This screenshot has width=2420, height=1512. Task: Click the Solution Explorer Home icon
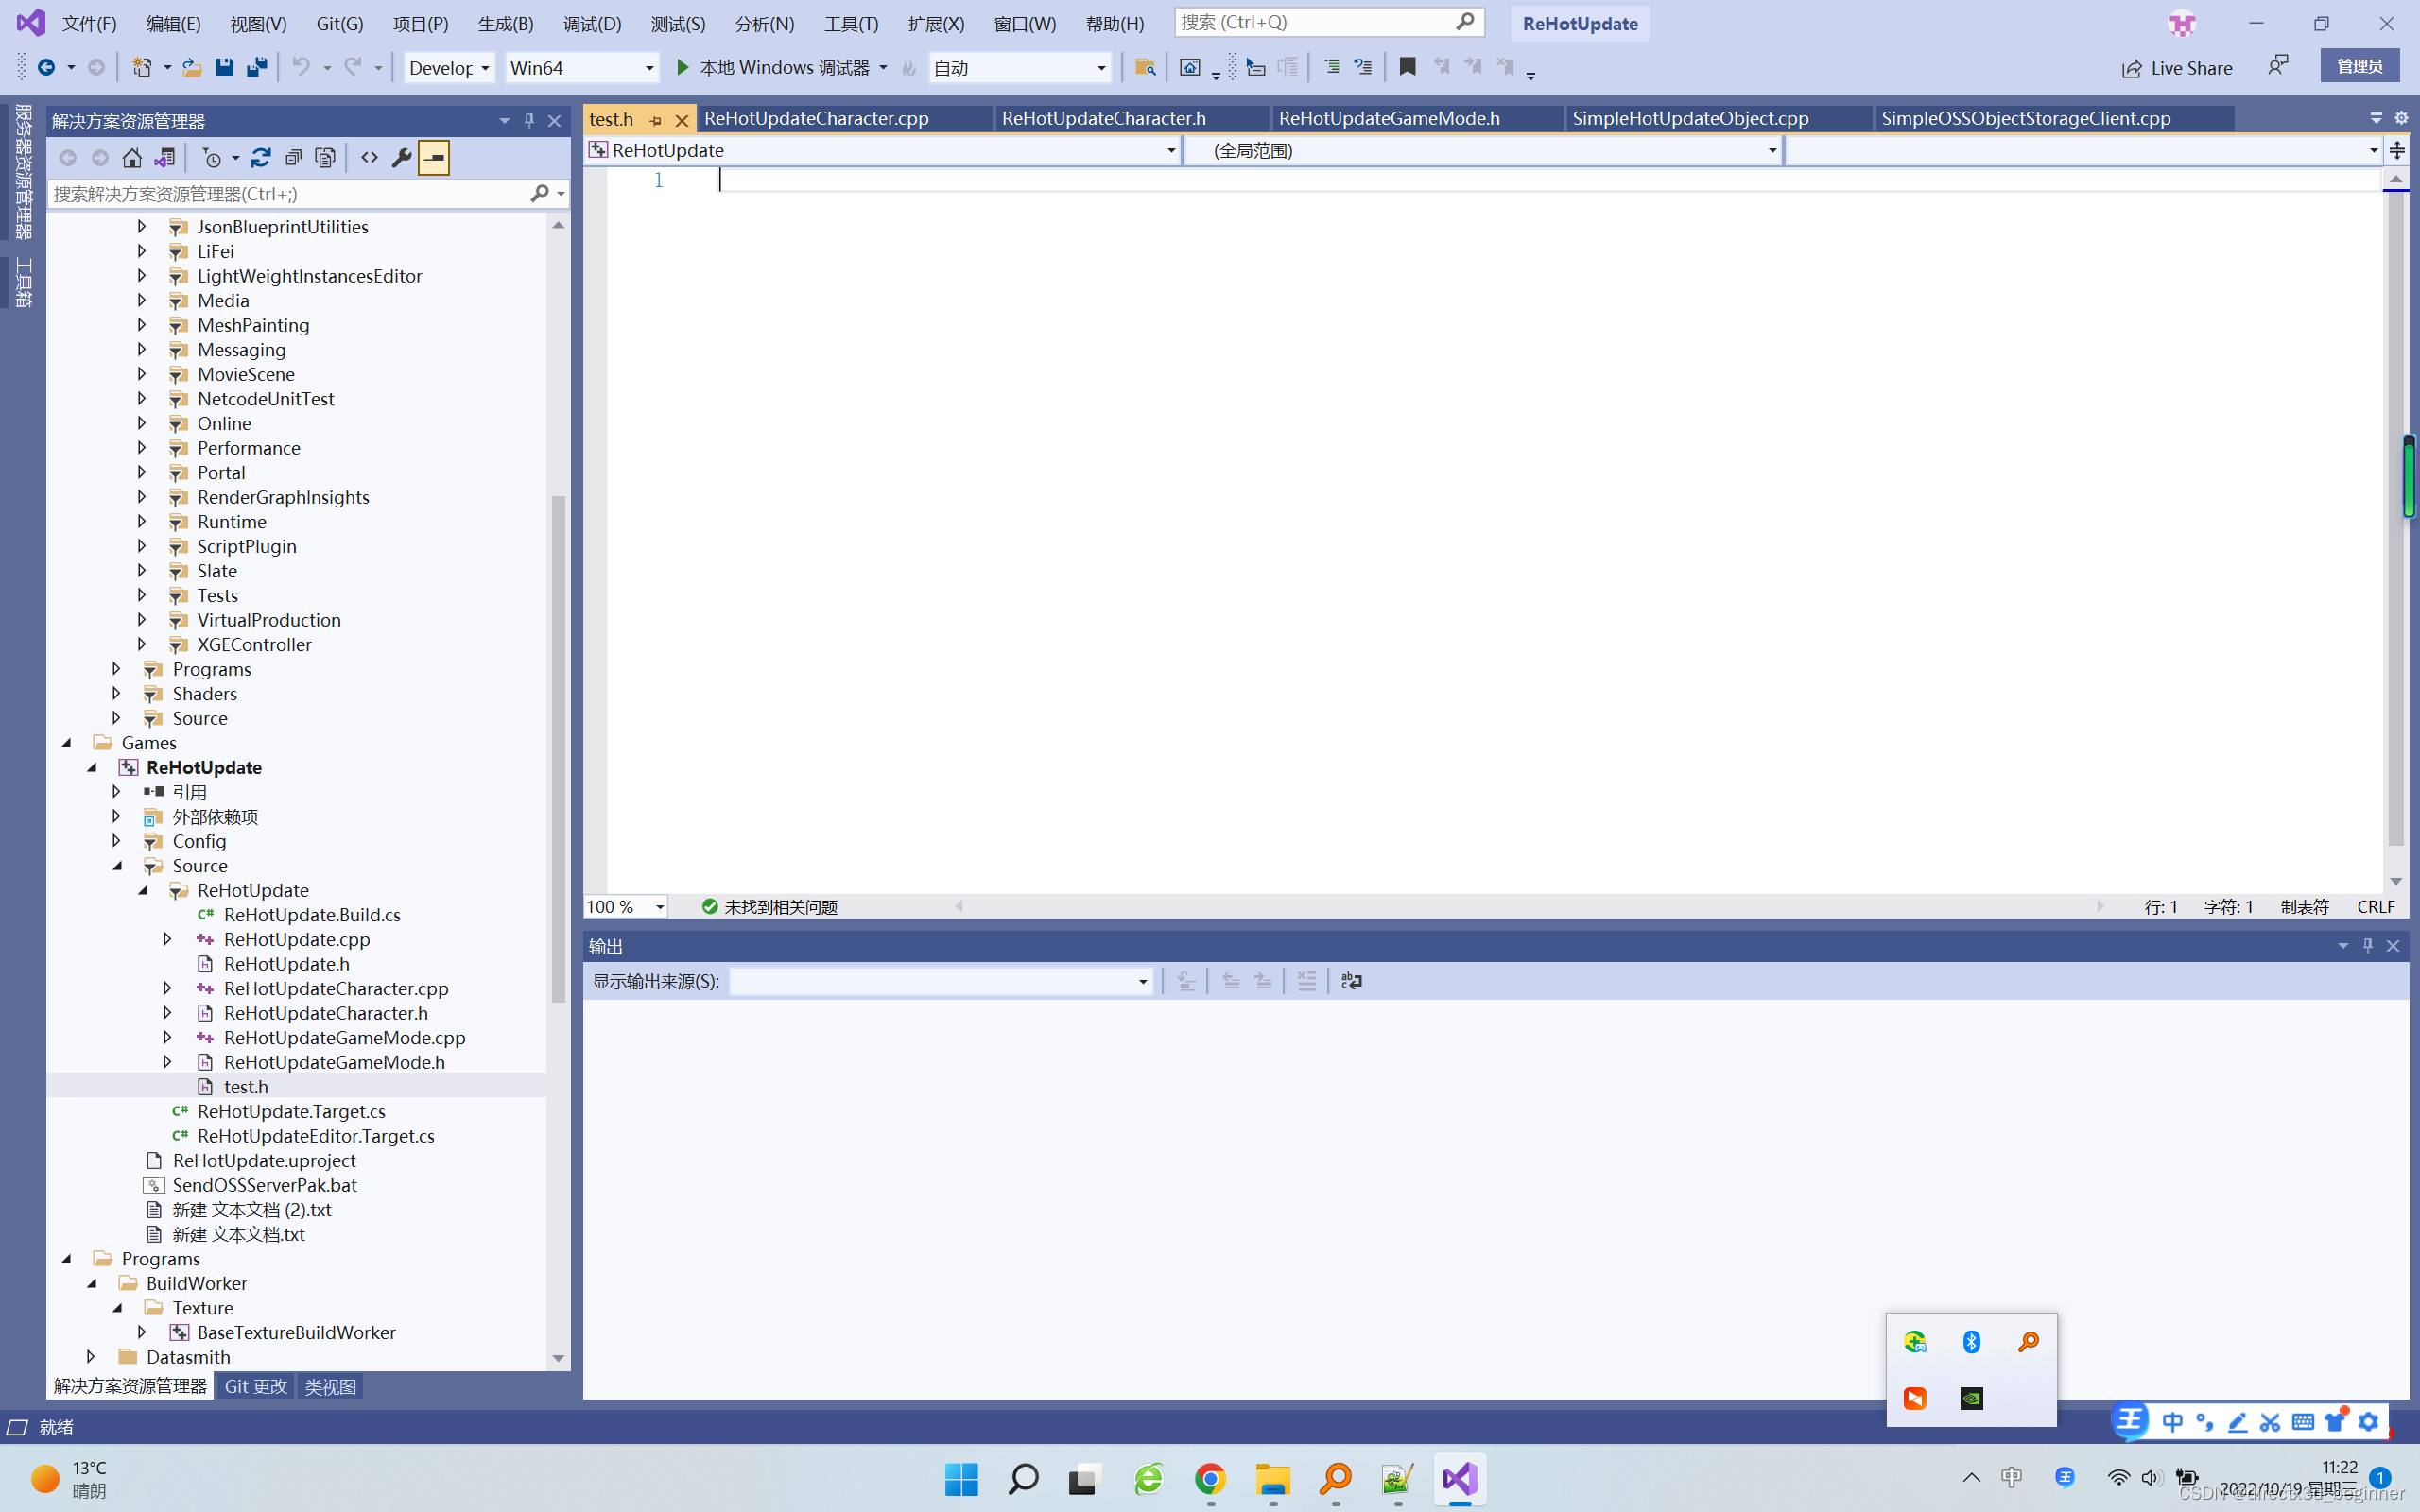click(132, 158)
